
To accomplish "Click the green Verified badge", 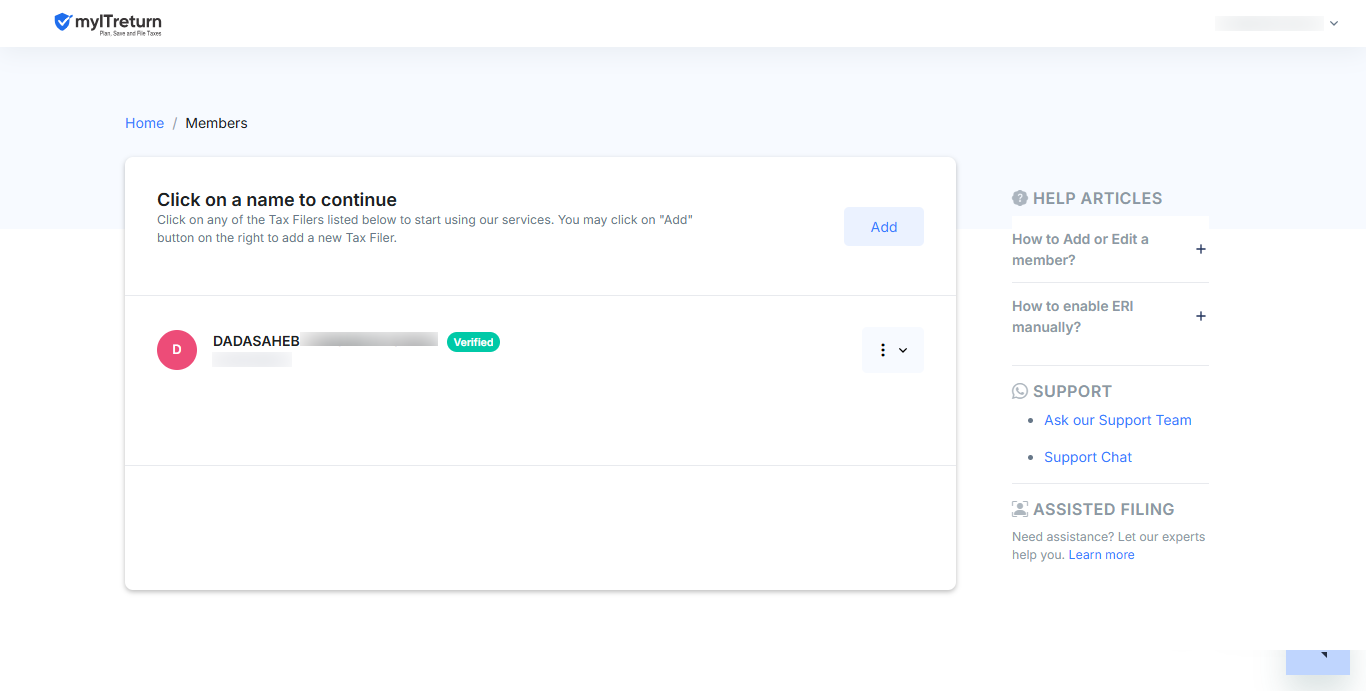I will click(x=473, y=342).
